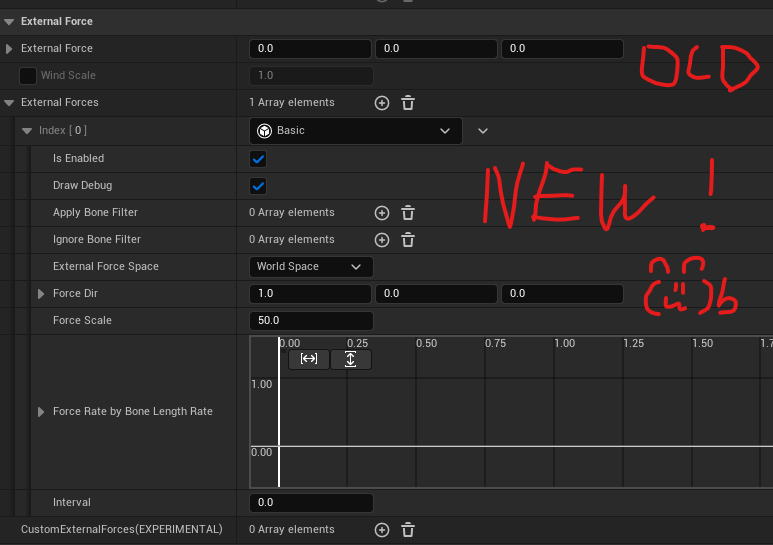Clear Ignore Bone Filter array with trash icon
Viewport: 773px width, 545px height.
pos(408,240)
